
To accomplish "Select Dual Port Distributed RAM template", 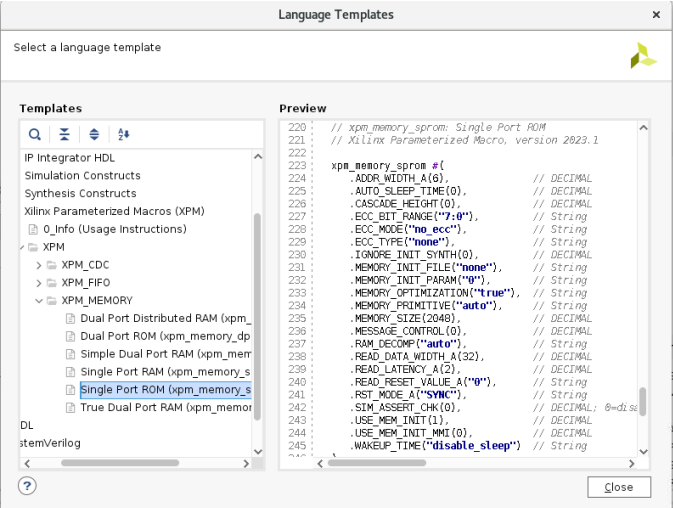I will (x=164, y=318).
